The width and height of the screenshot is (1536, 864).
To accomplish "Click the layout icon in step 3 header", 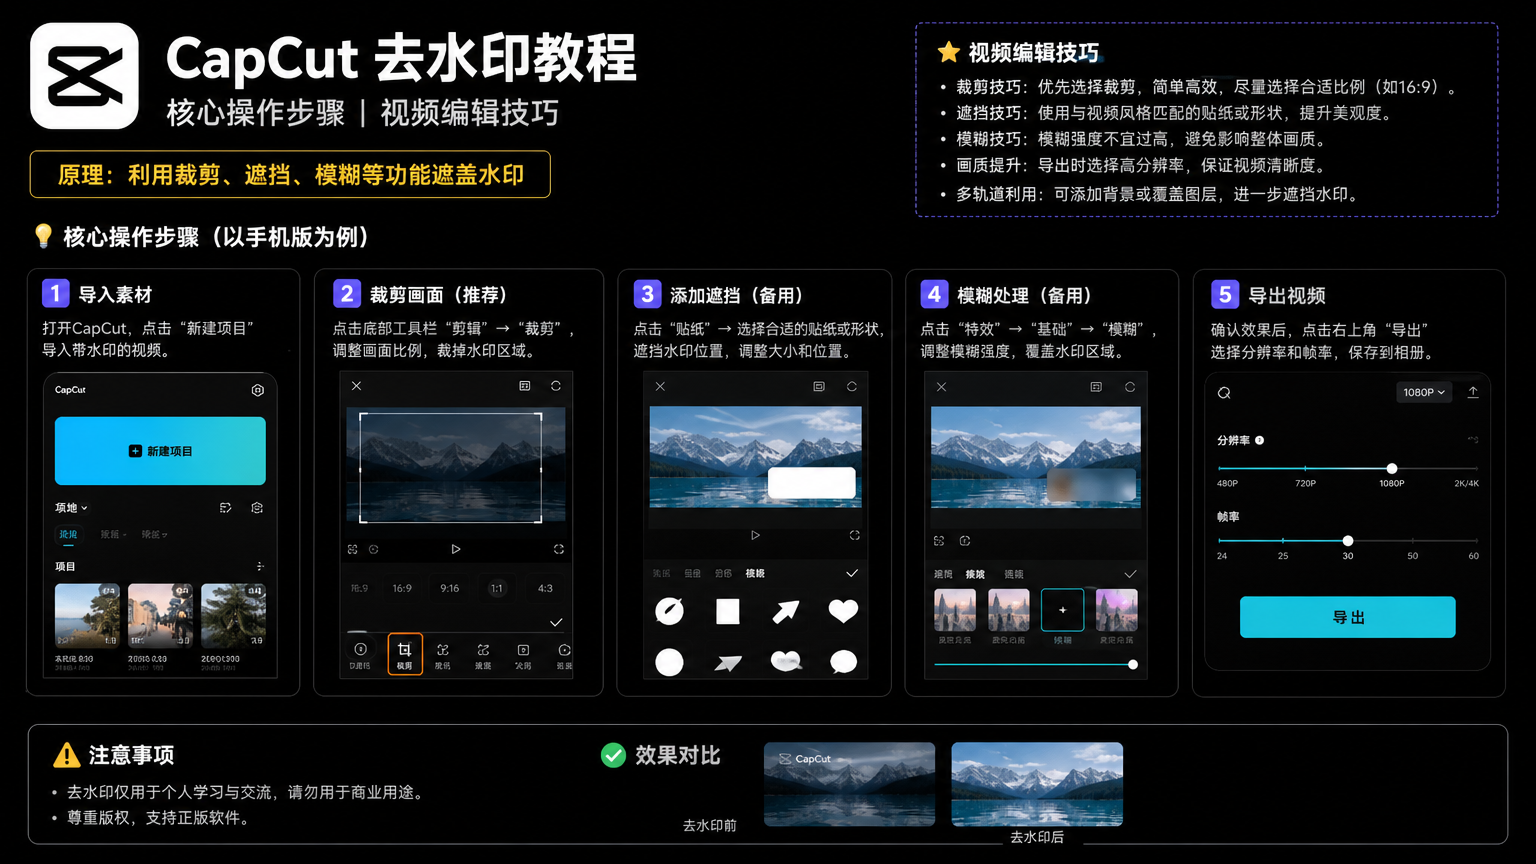I will 819,386.
